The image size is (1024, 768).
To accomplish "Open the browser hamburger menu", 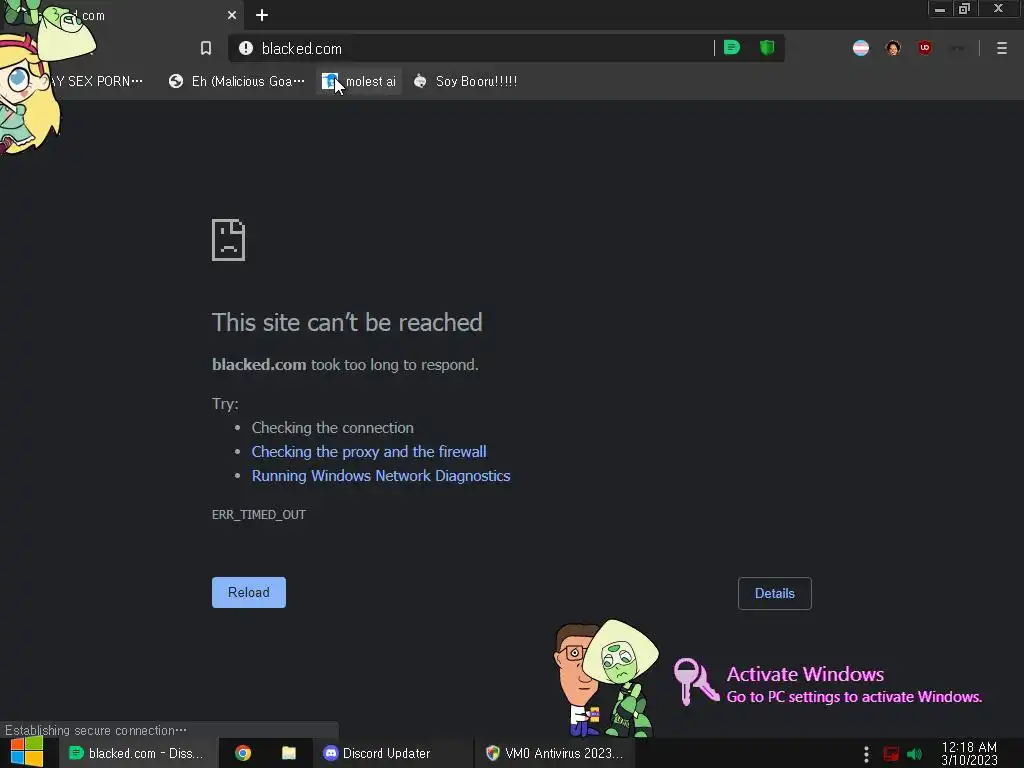I will [x=1002, y=48].
